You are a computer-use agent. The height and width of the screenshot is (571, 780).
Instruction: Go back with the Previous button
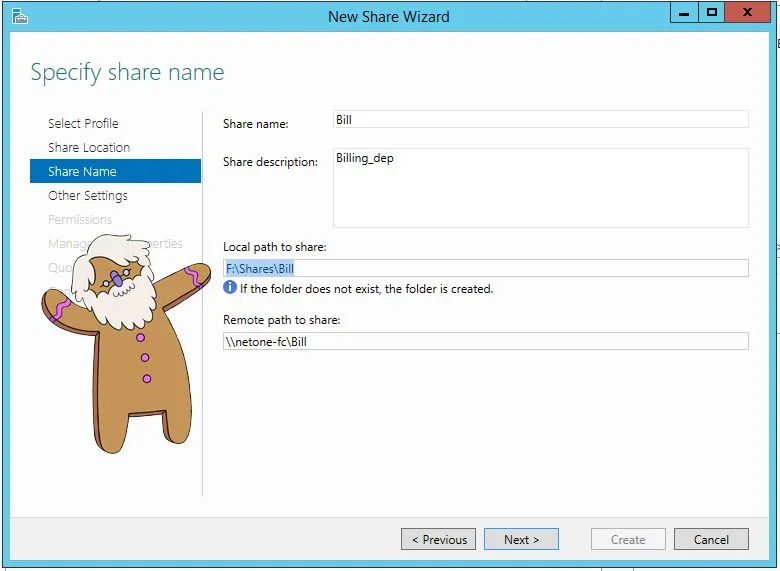[438, 539]
